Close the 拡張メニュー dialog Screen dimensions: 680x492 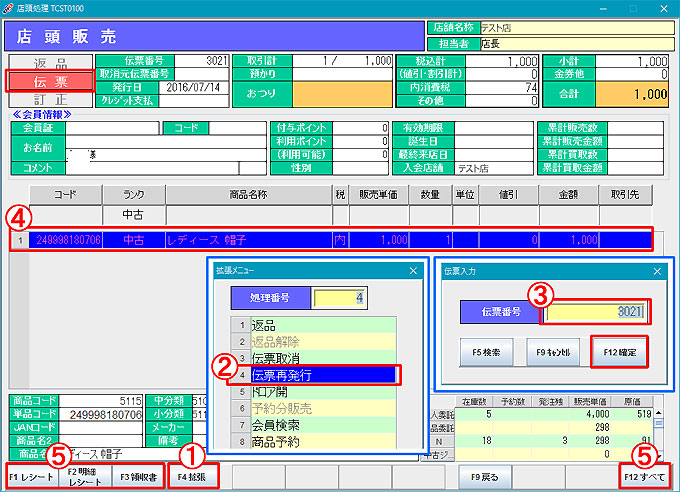[x=413, y=271]
